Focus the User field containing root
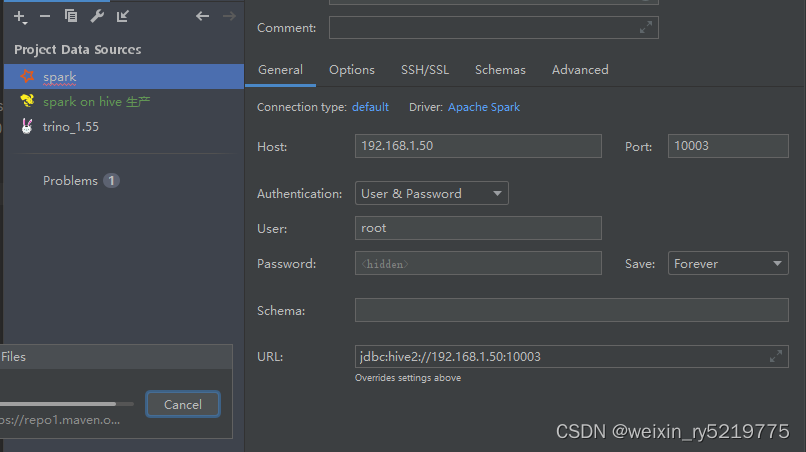 click(478, 228)
